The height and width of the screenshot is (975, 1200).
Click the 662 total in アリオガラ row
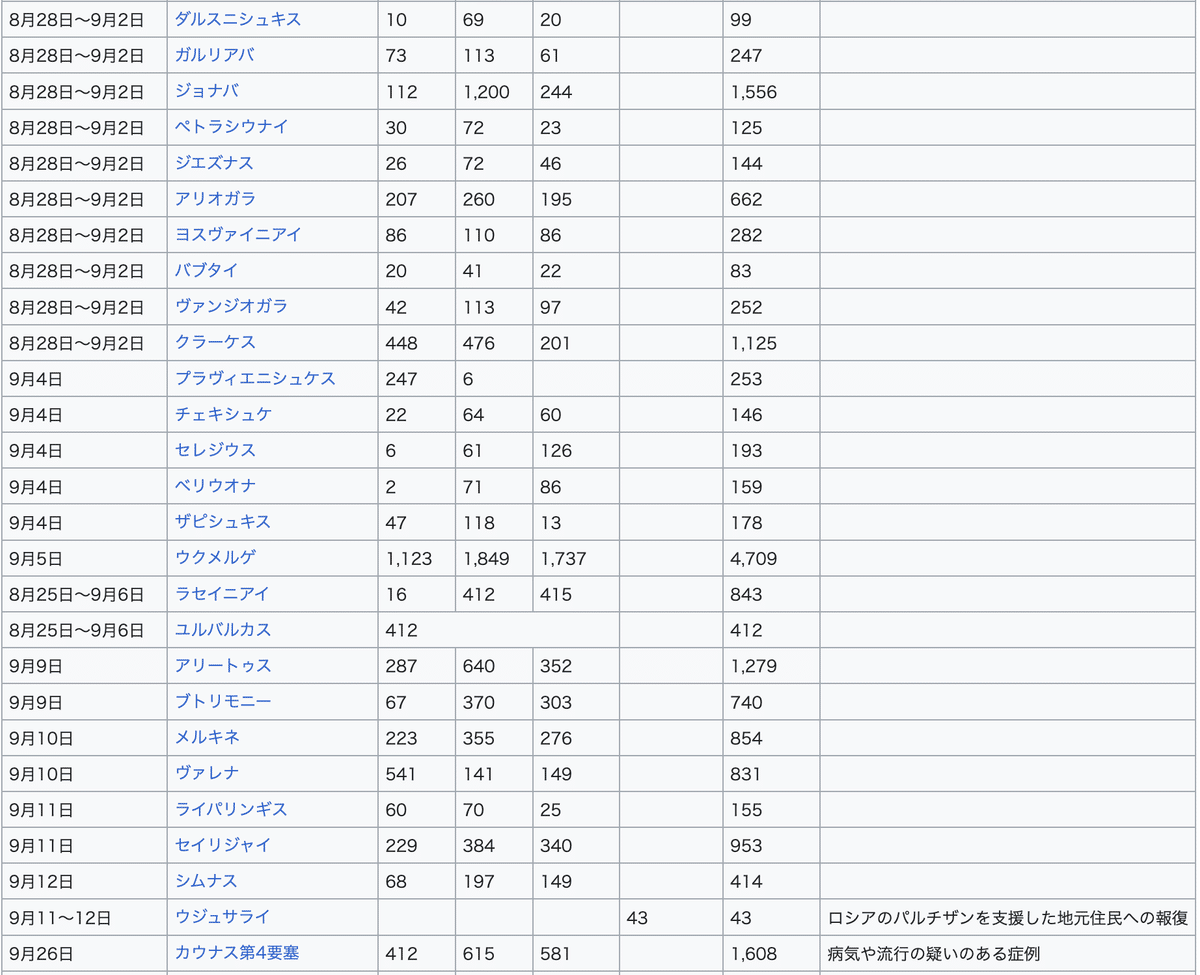pos(746,200)
